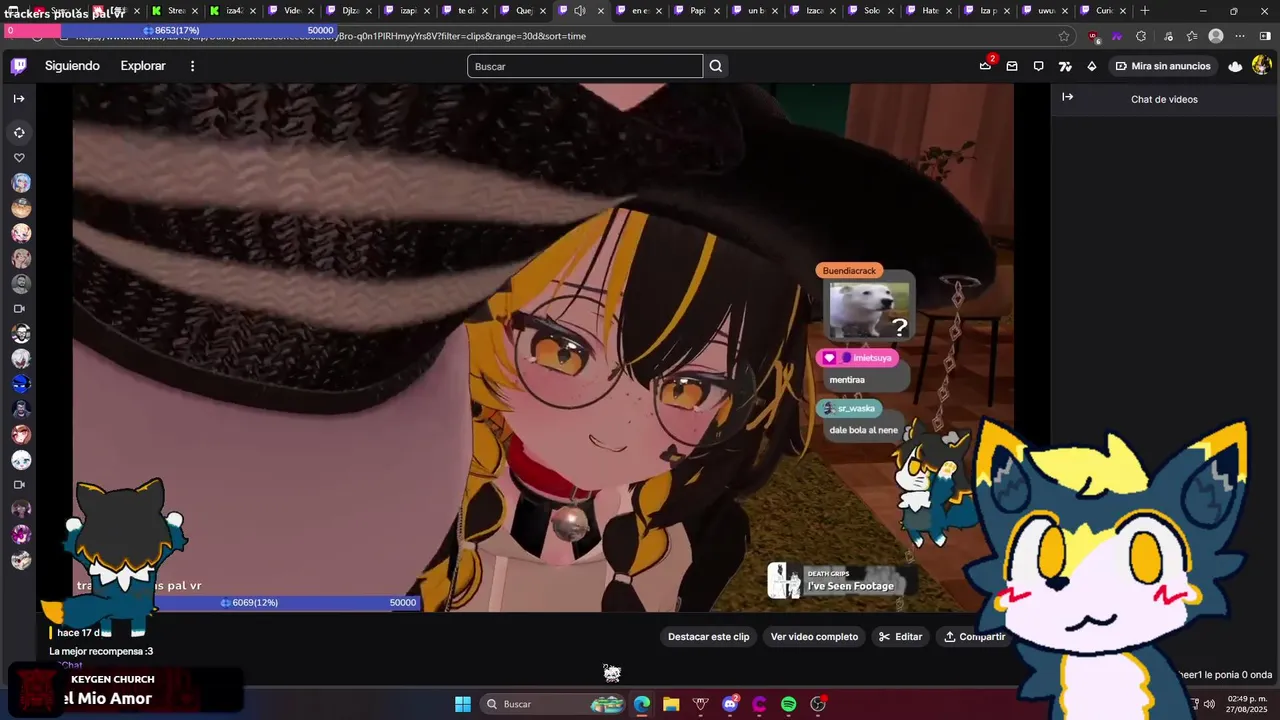The height and width of the screenshot is (720, 1280).
Task: Open the Twitch home logo
Action: (x=19, y=66)
